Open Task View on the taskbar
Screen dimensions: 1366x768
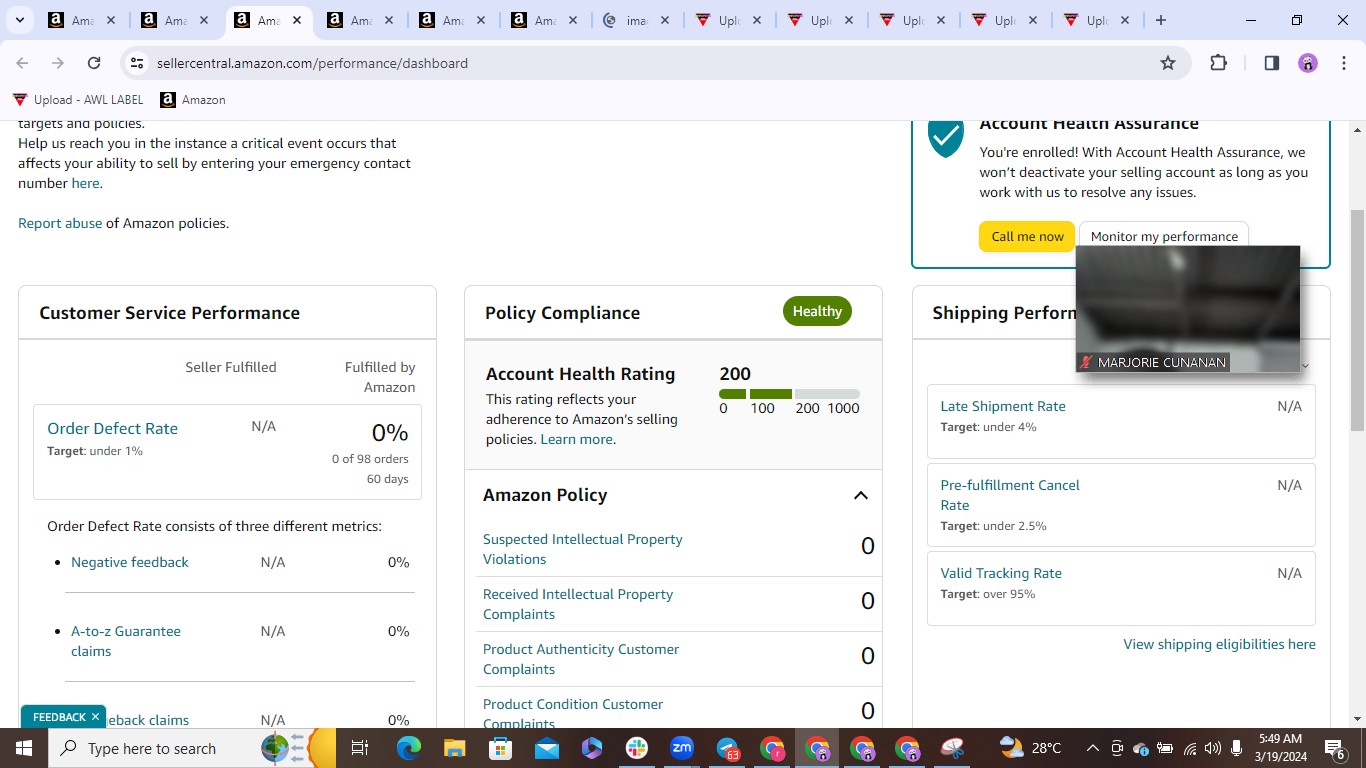click(360, 748)
